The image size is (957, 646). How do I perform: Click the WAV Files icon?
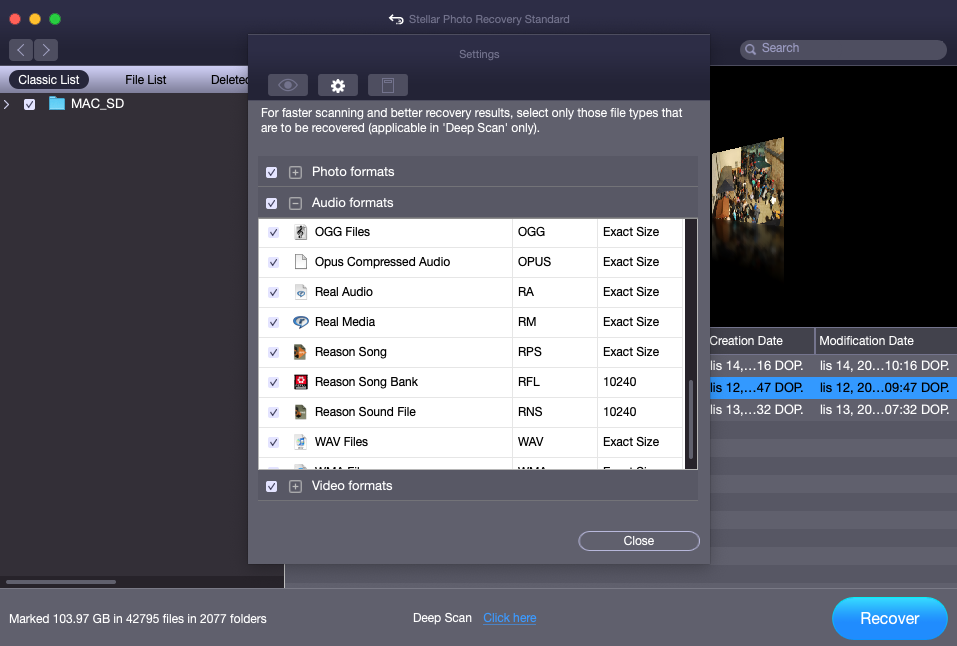click(300, 441)
